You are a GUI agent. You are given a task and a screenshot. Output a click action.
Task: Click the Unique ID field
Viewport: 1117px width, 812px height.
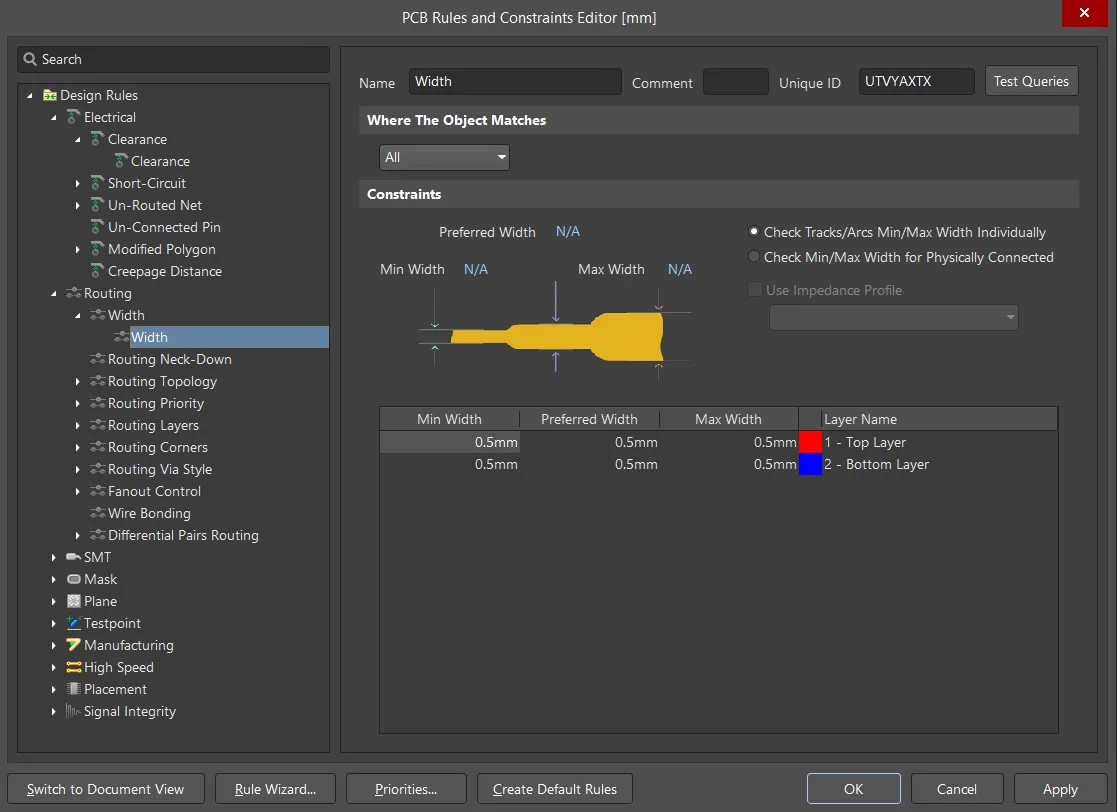click(x=916, y=81)
